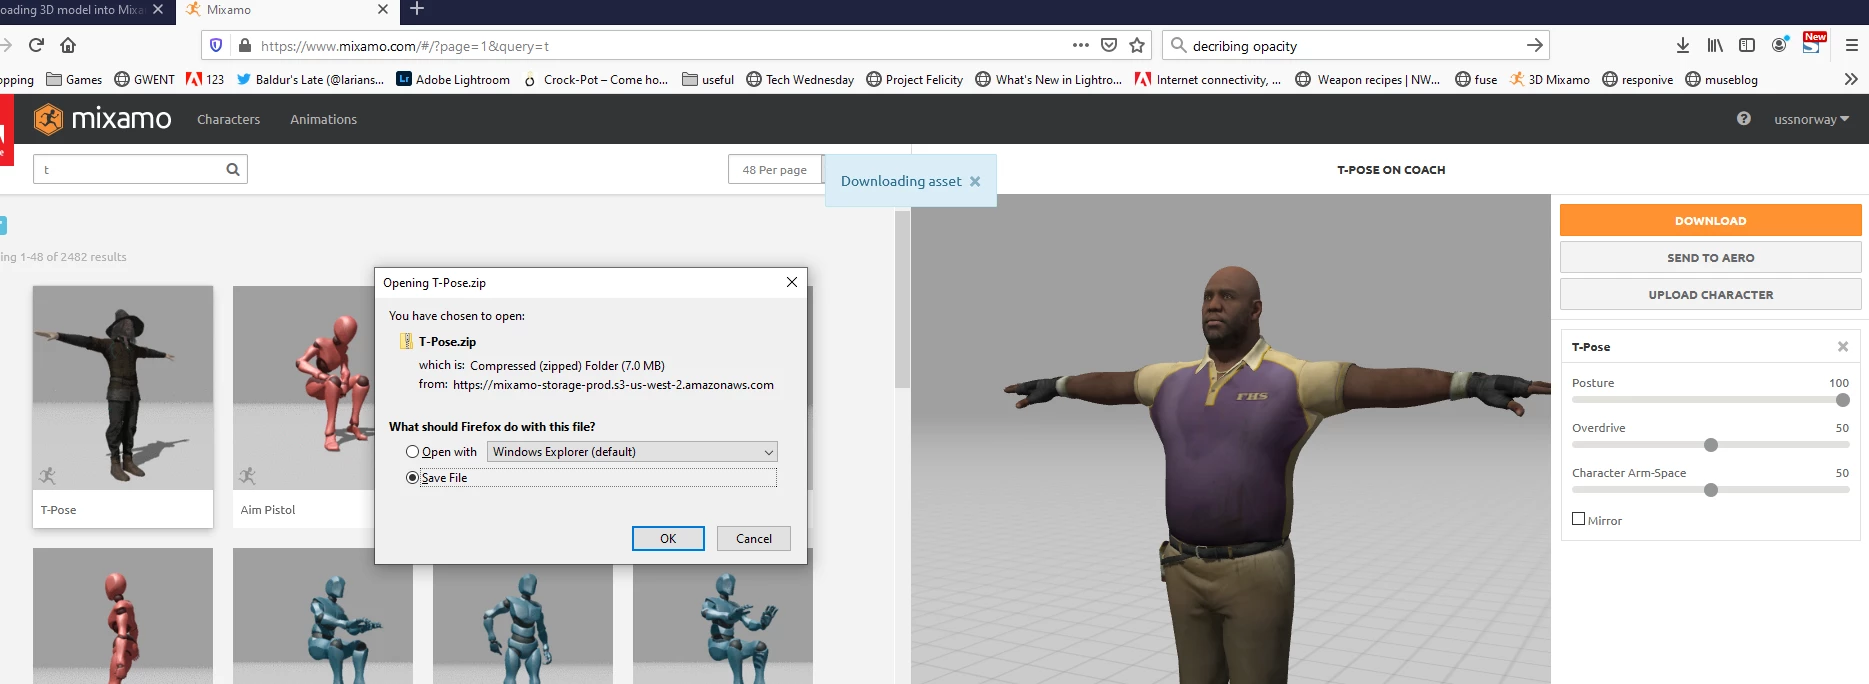1869x684 pixels.
Task: Open the 3D Mixamo bookmark
Action: [x=1549, y=79]
